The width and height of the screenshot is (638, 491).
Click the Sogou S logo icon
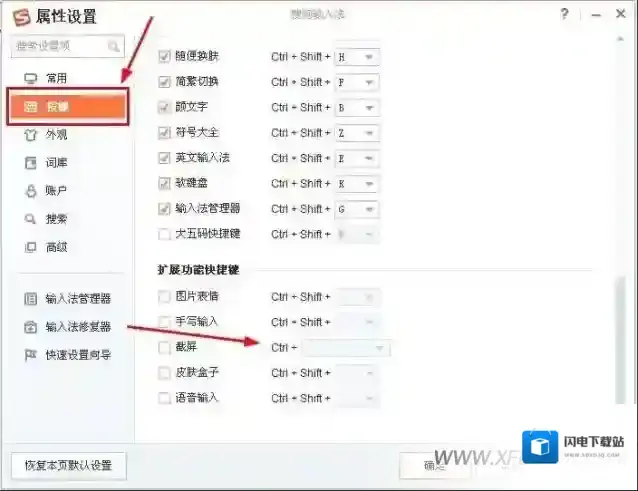click(x=21, y=17)
